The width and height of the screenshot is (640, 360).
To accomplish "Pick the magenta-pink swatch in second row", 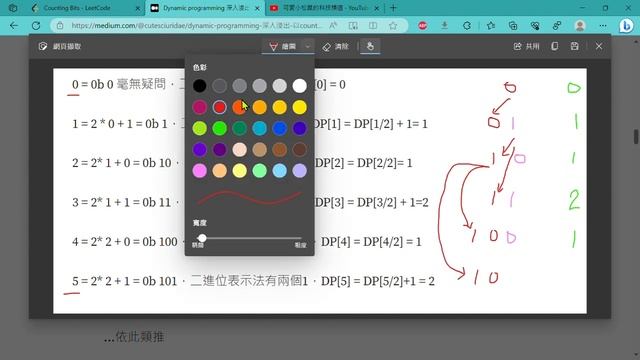I will pos(200,107).
